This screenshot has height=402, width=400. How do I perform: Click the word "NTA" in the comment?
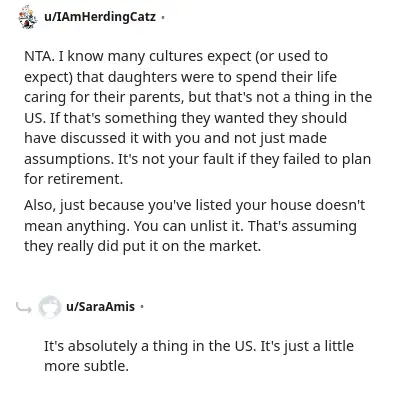point(37,56)
